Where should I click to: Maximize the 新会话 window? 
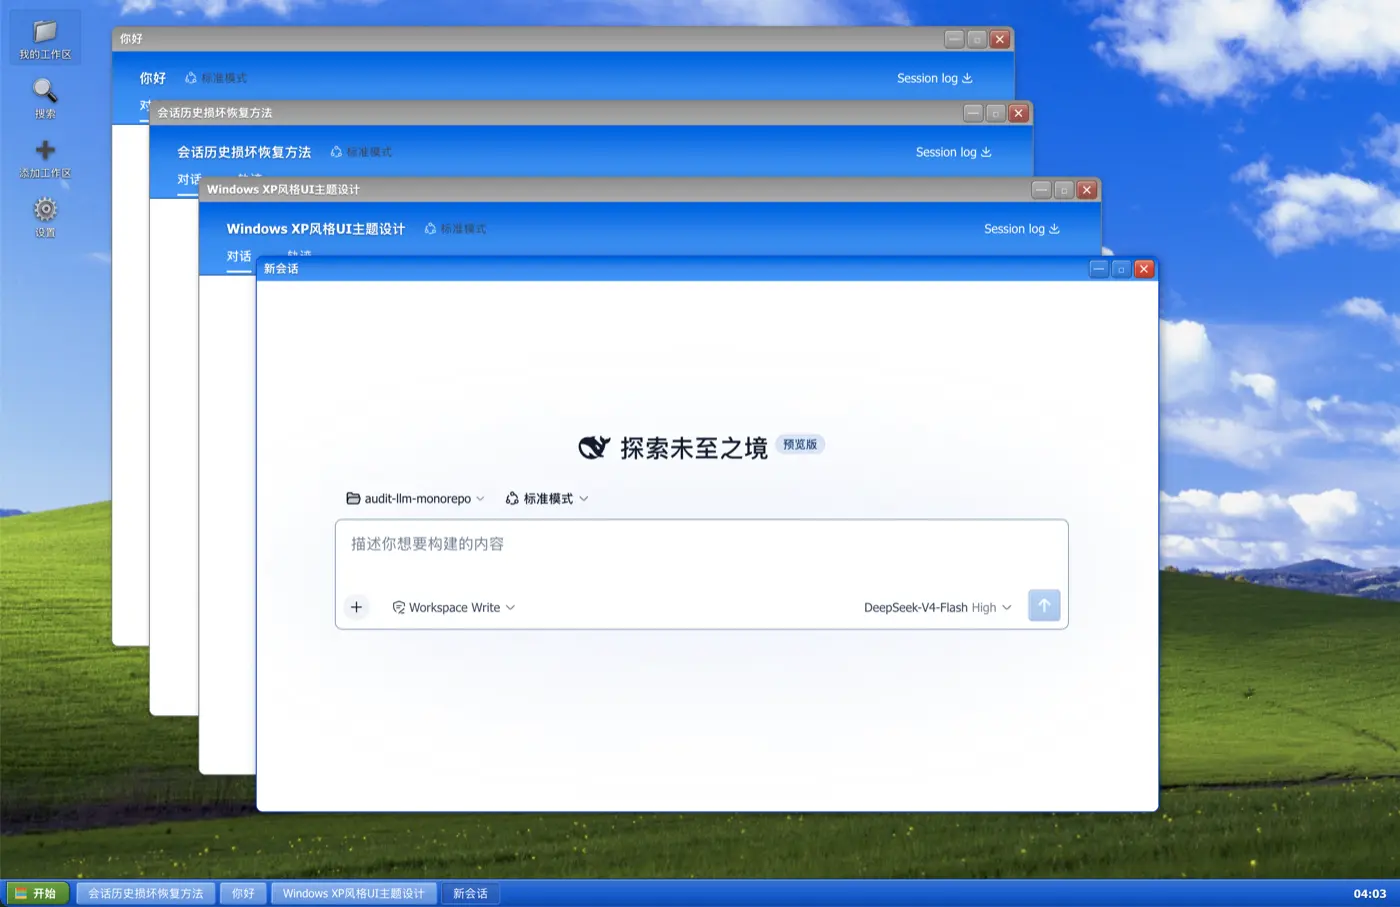pyautogui.click(x=1121, y=269)
